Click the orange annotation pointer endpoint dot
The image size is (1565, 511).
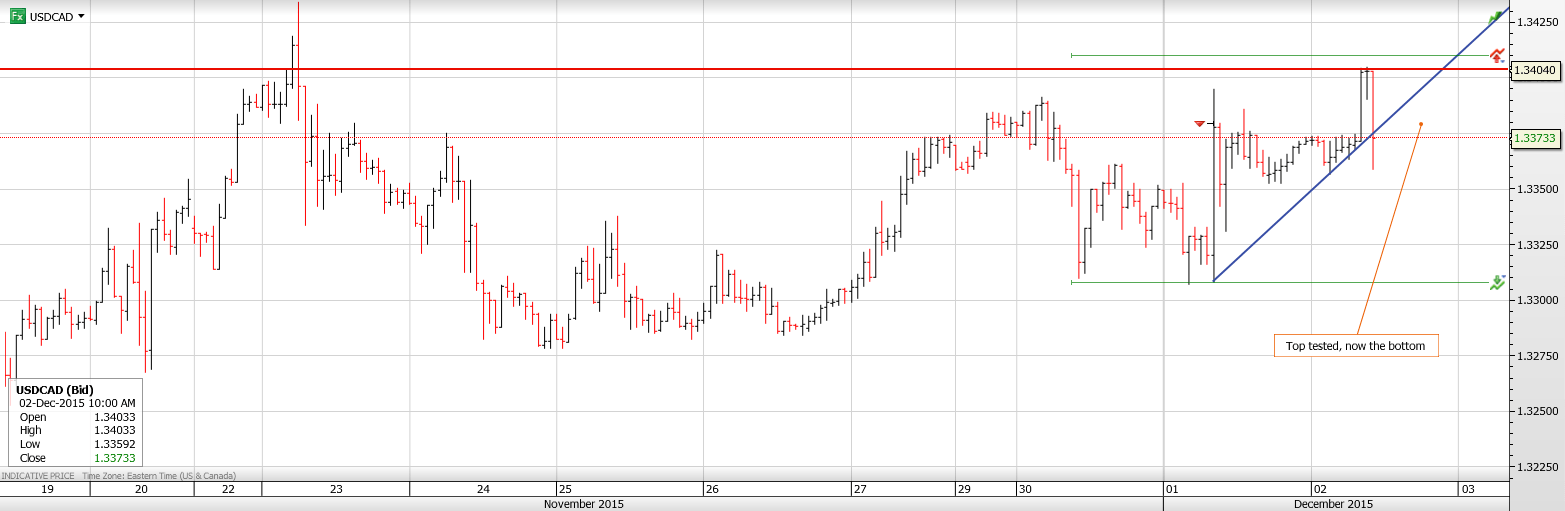1421,124
